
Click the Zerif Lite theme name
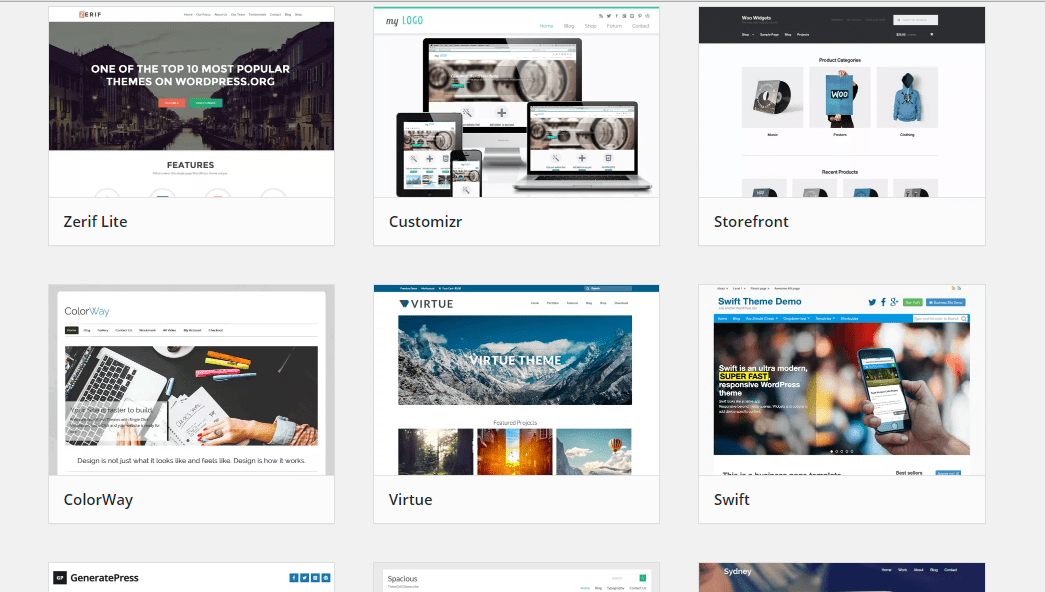point(95,221)
